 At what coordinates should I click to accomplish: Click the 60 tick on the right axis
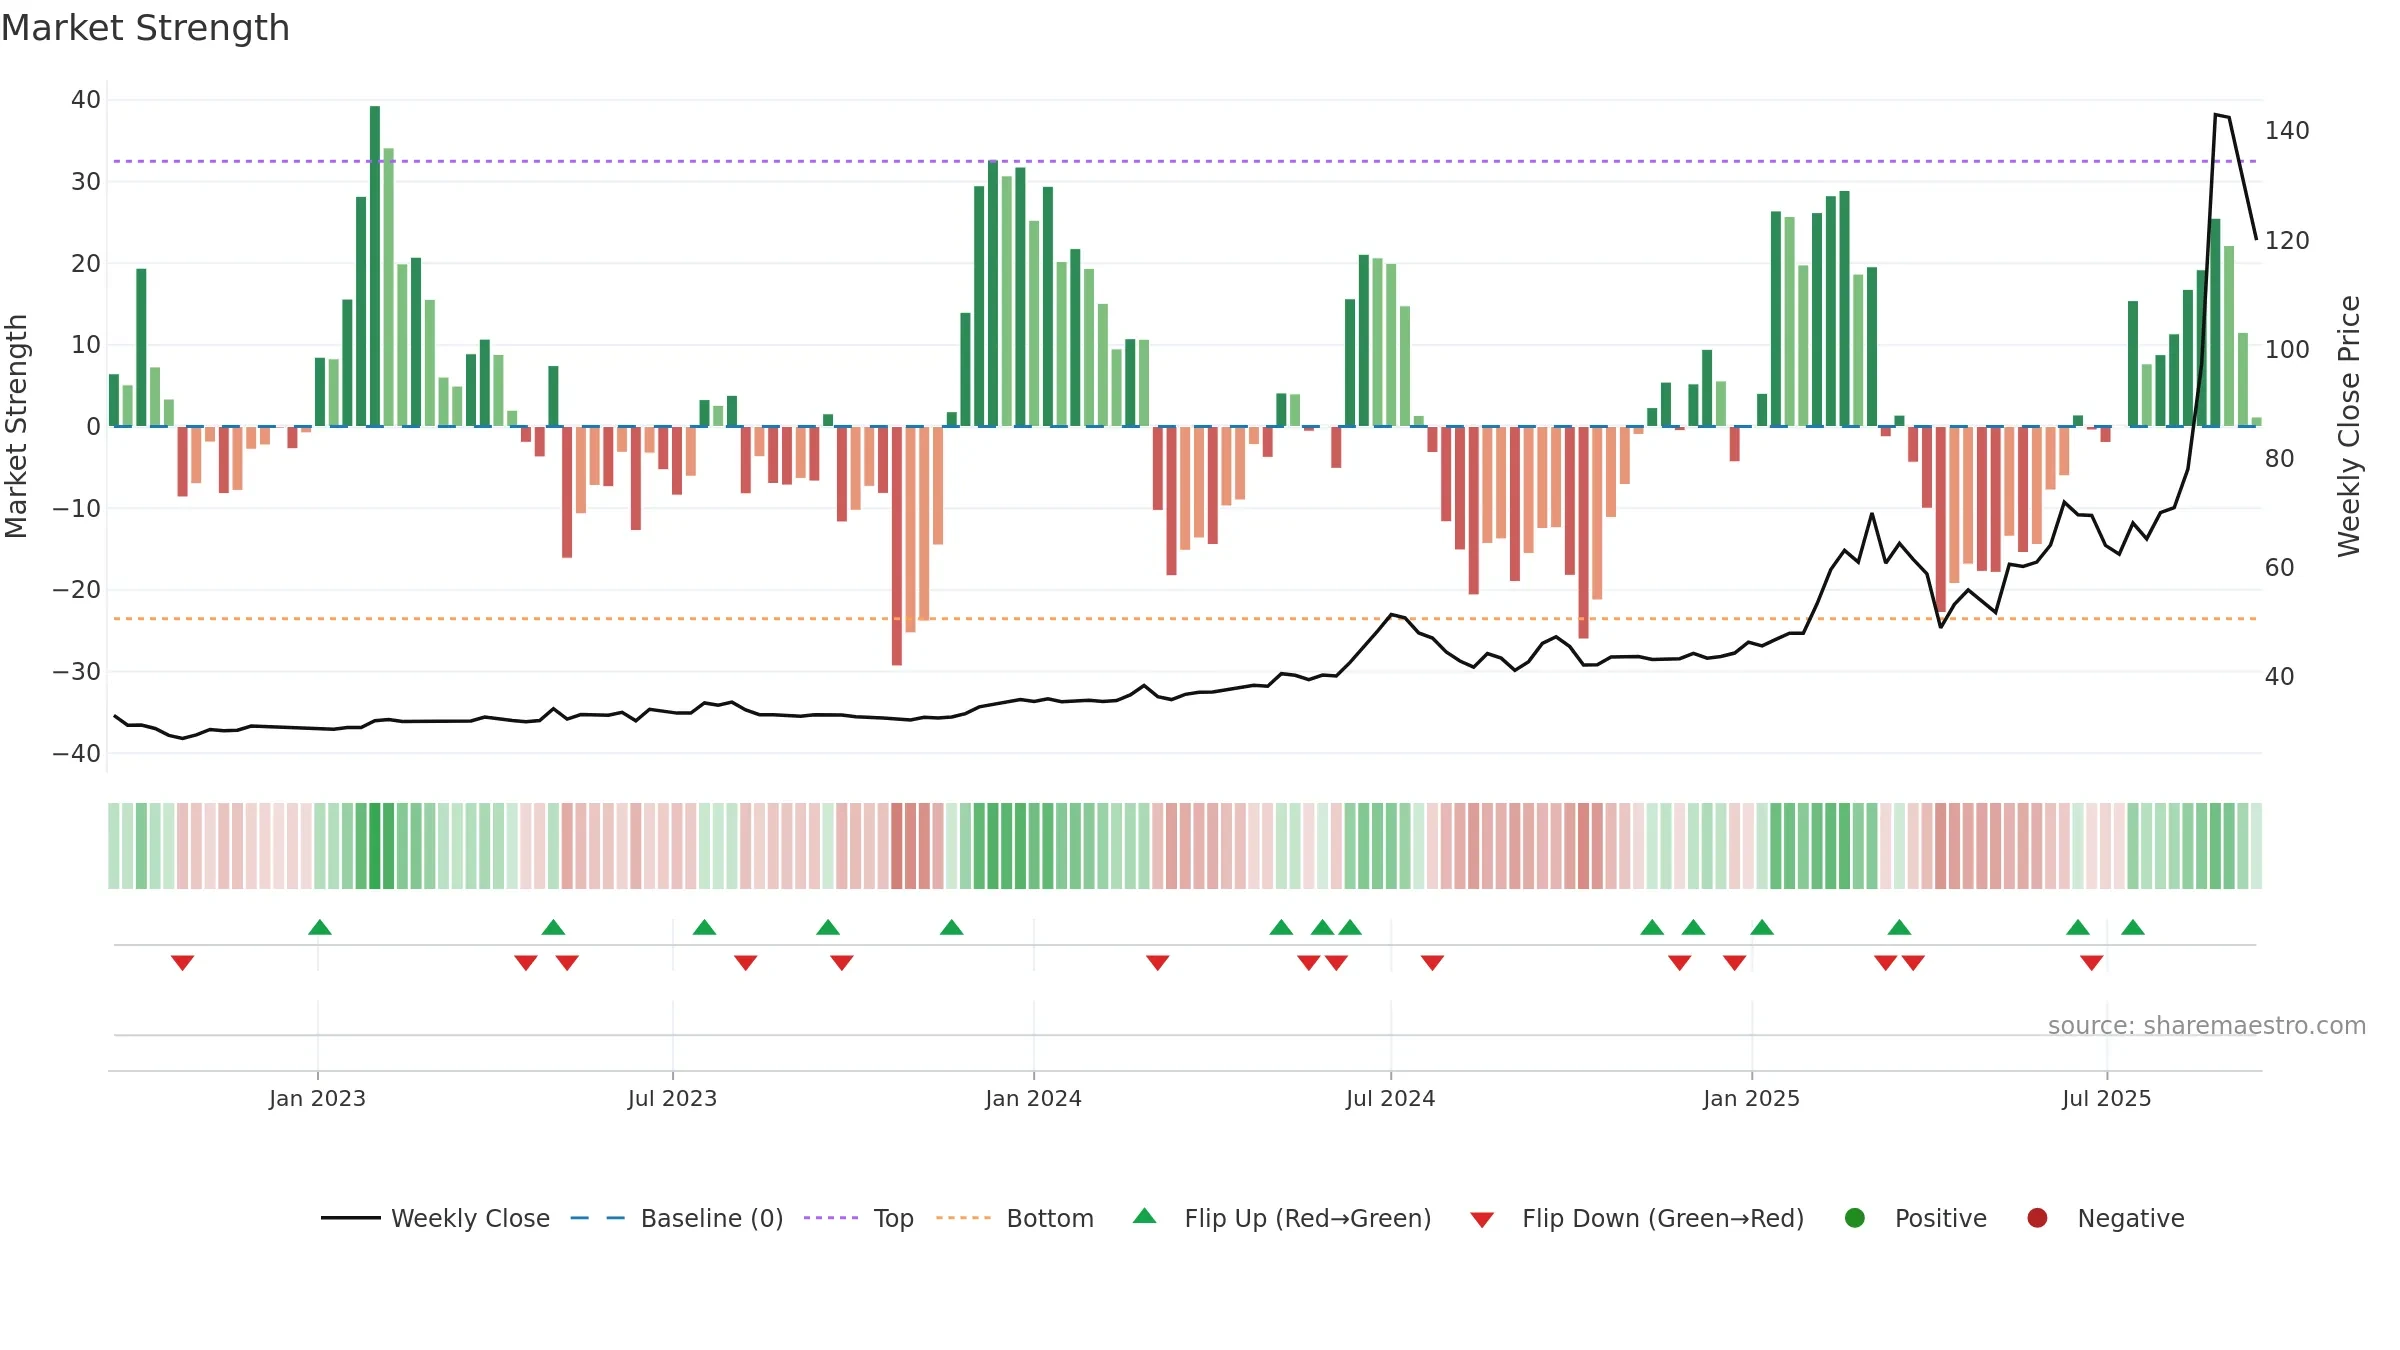(2279, 568)
